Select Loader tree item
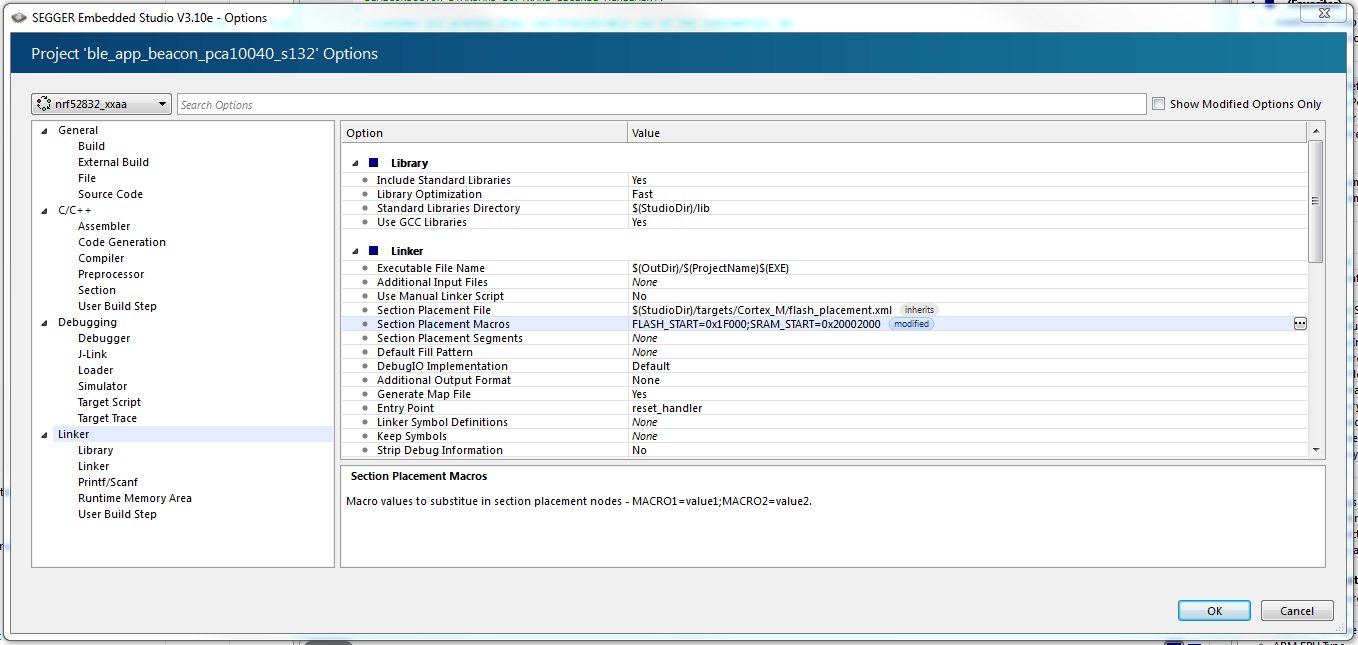This screenshot has height=645, width=1358. [x=96, y=370]
